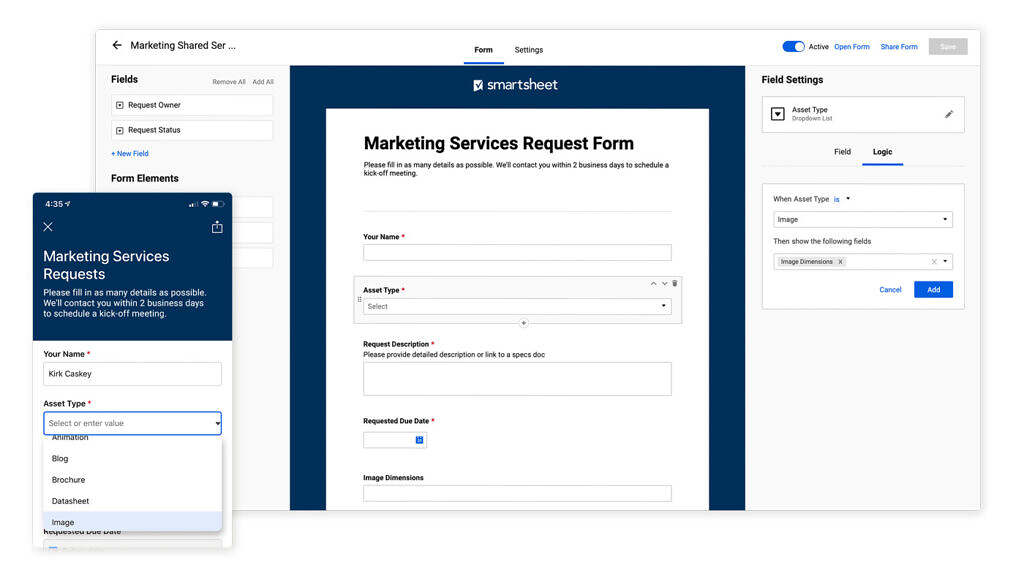This screenshot has height=576, width=1024.
Task: Switch to the Field tab in Field Settings
Action: pos(842,152)
